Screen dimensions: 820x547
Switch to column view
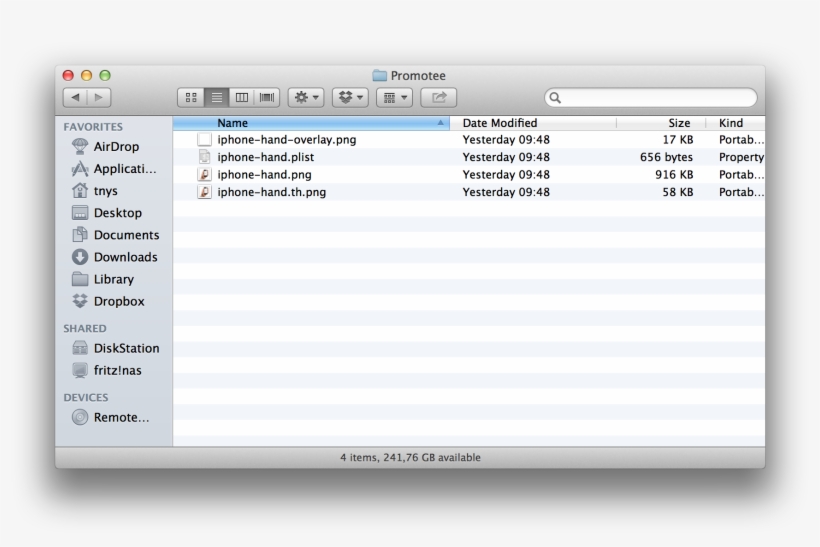click(x=242, y=98)
